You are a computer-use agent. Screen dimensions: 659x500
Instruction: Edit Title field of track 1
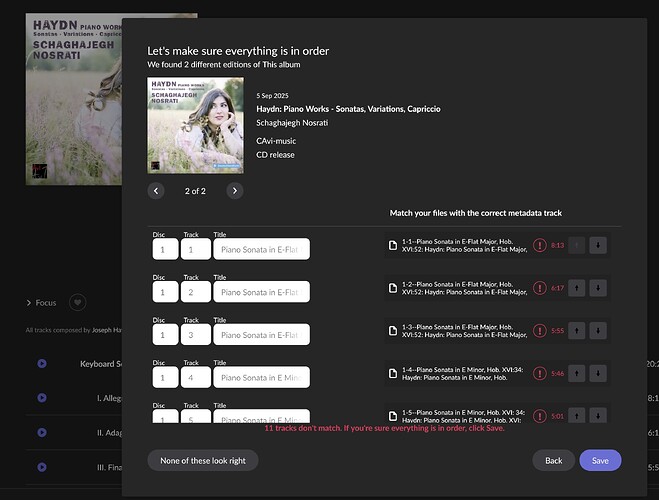(x=261, y=249)
